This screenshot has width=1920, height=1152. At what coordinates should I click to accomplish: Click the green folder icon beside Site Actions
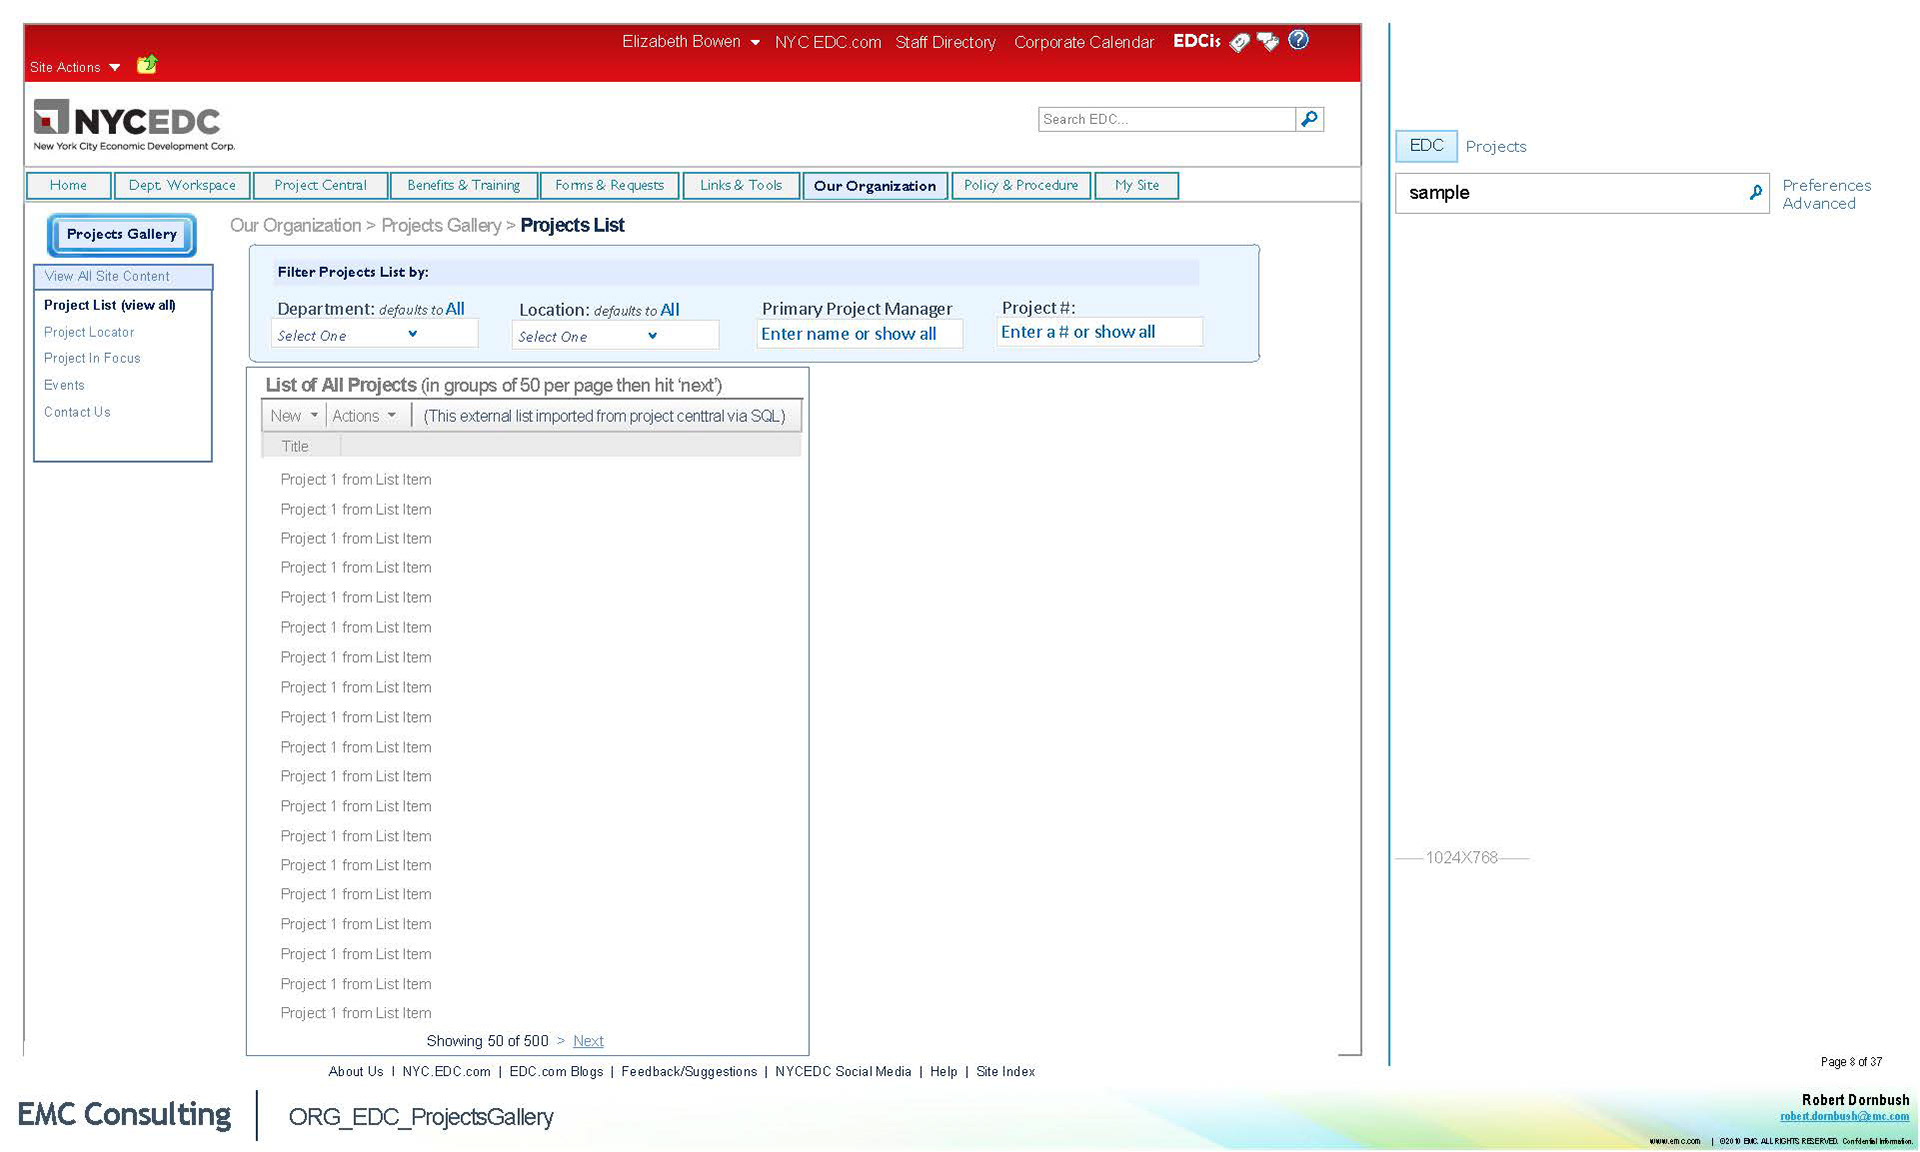pos(147,65)
